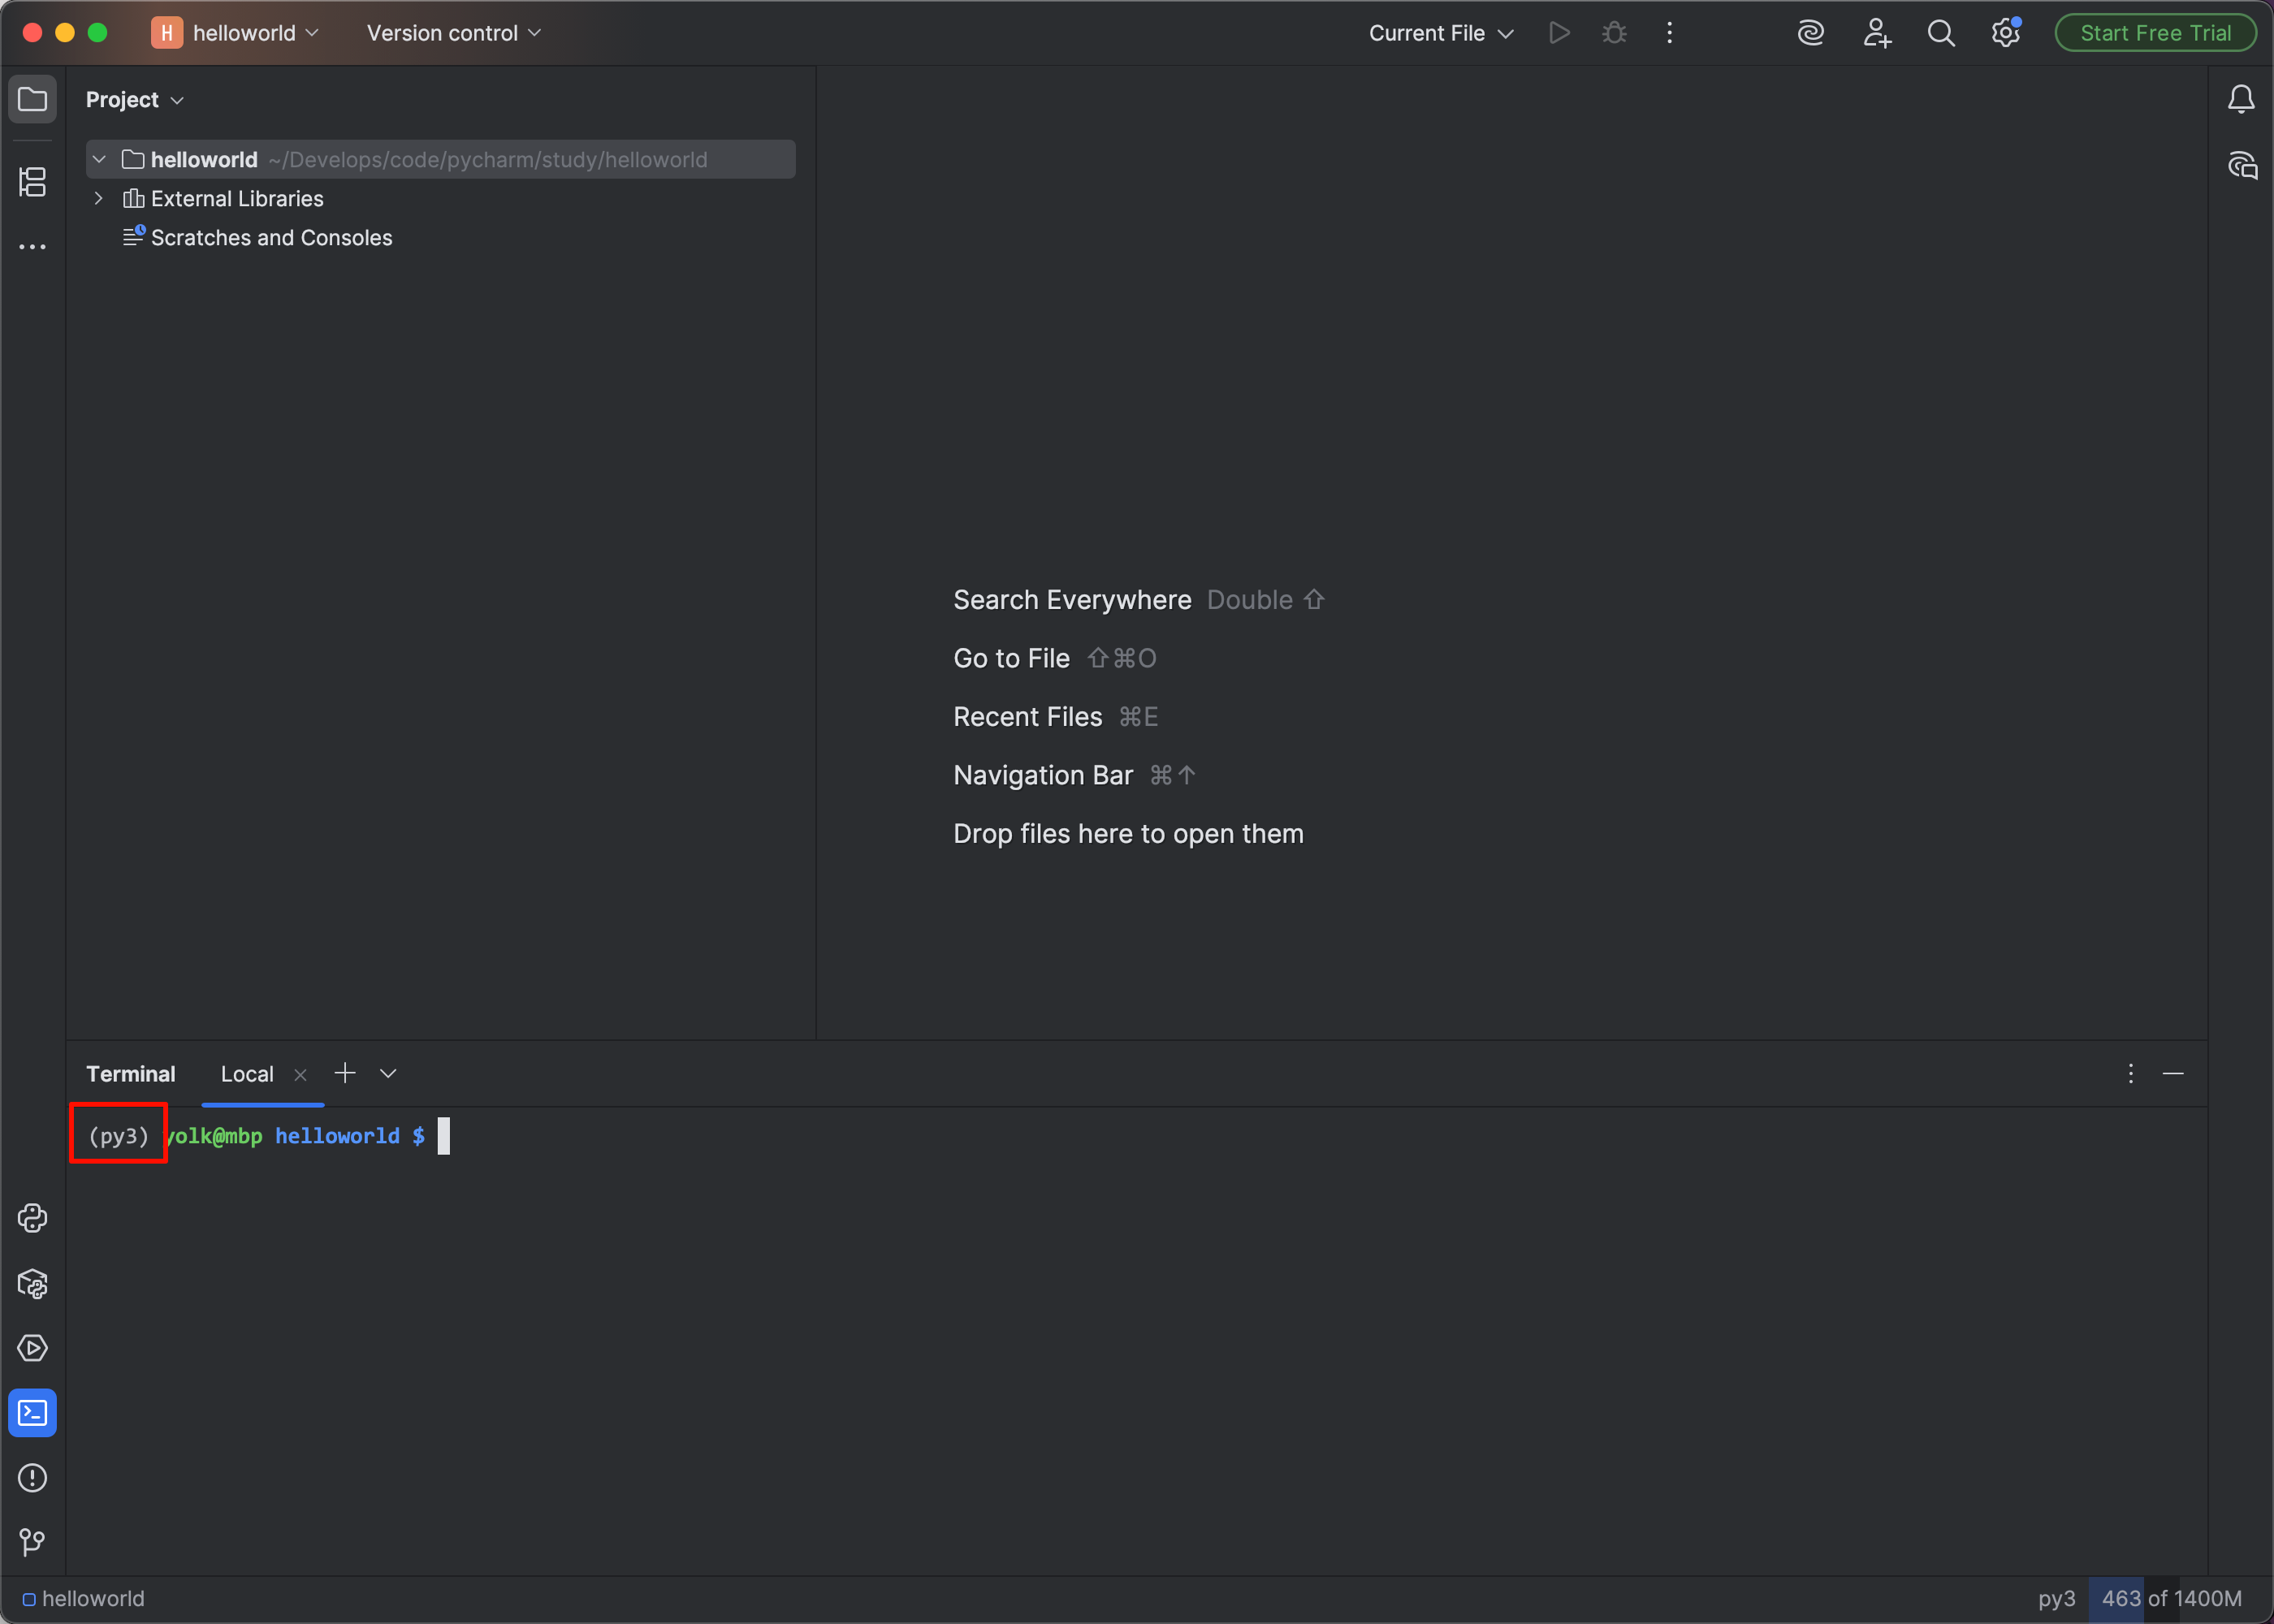Show the Notifications bell panel
Image resolution: width=2274 pixels, height=1624 pixels.
click(2241, 99)
